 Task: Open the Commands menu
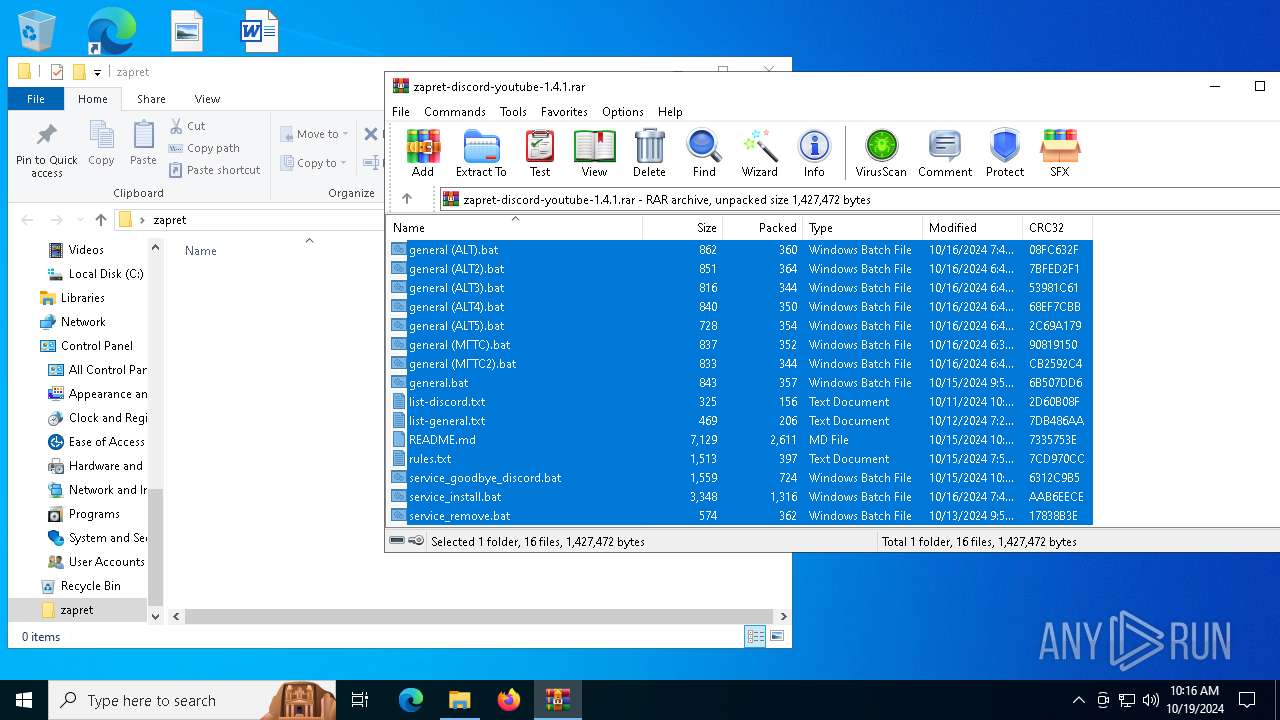coord(455,112)
